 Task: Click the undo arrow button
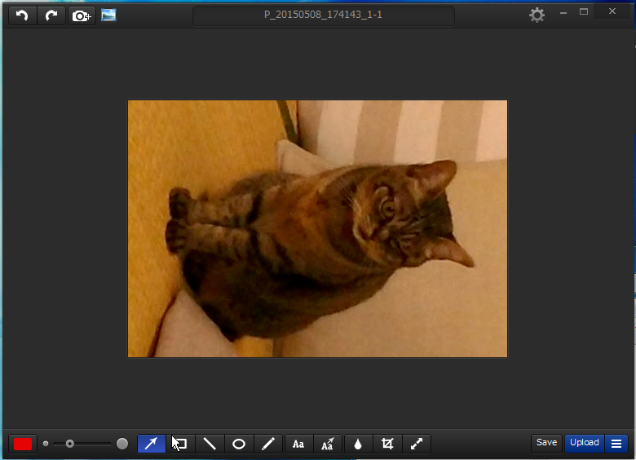(x=22, y=16)
